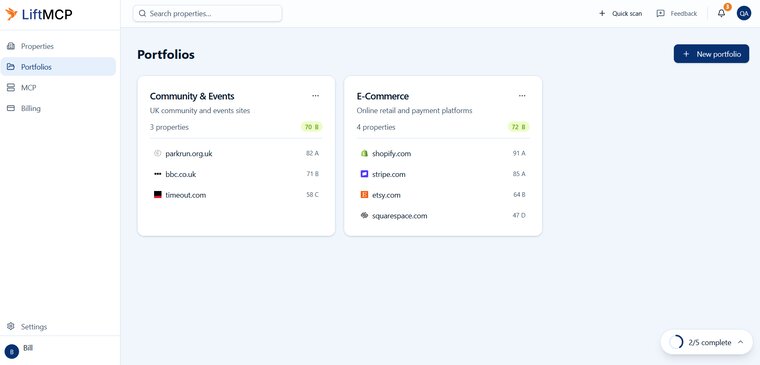The height and width of the screenshot is (365, 760).
Task: Click Online retail and payment platforms description
Action: (414, 111)
